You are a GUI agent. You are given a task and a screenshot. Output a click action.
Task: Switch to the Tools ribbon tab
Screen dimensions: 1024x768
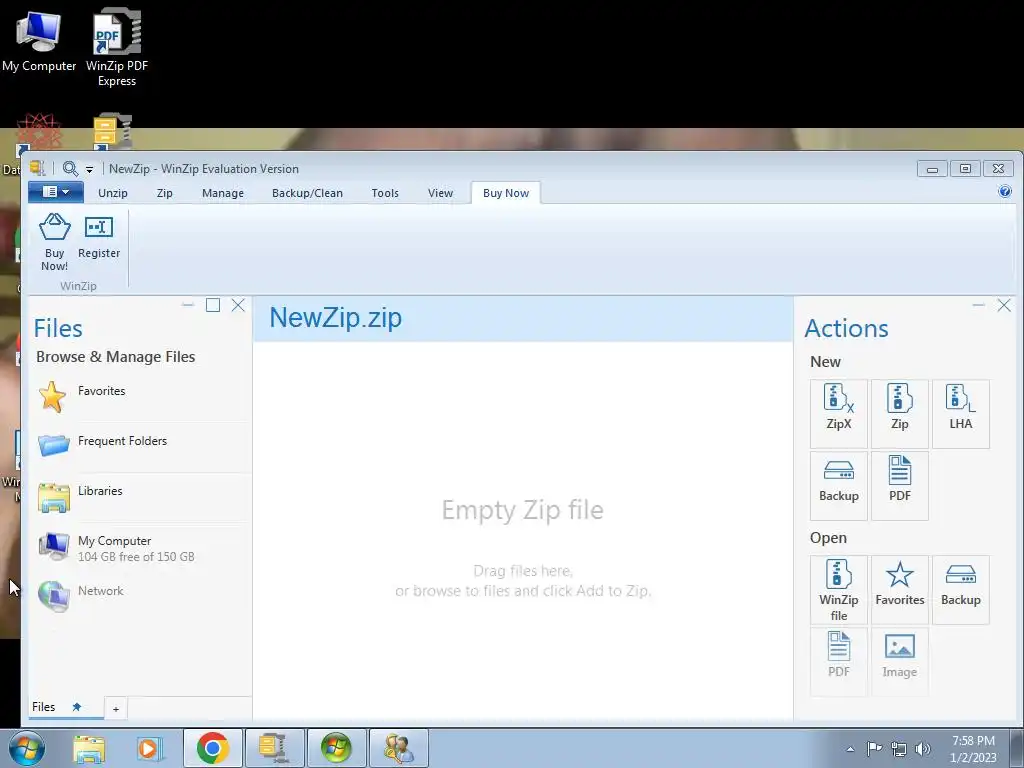pyautogui.click(x=385, y=193)
